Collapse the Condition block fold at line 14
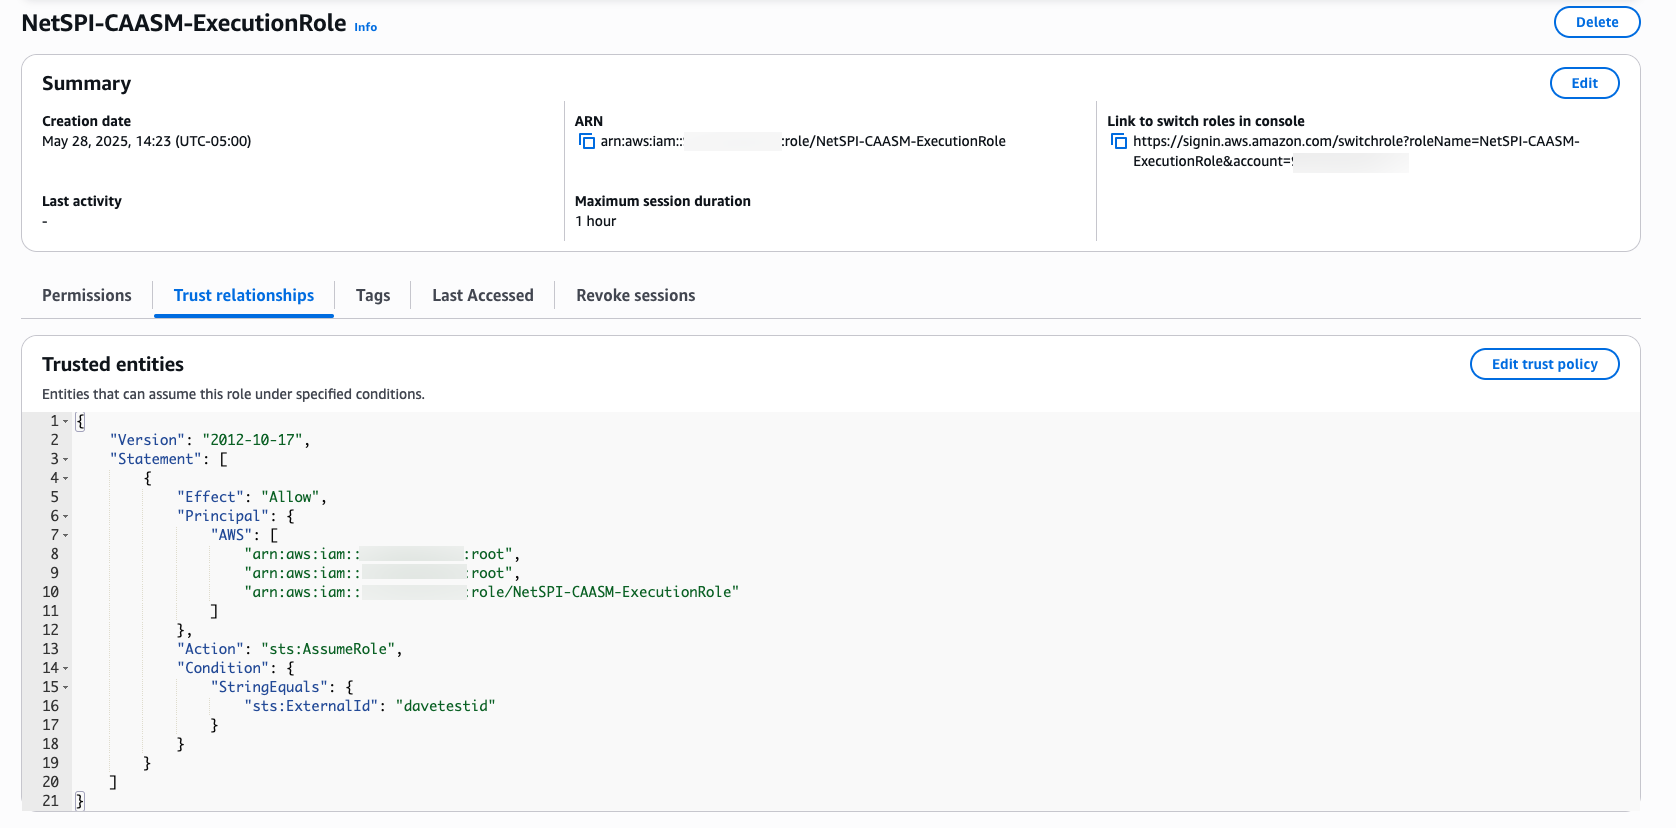The width and height of the screenshot is (1676, 828). click(66, 668)
